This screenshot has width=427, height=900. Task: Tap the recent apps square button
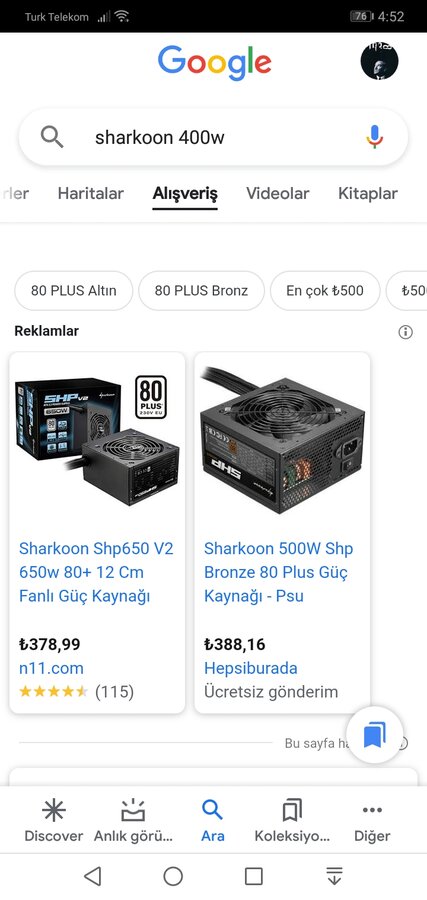[x=254, y=876]
